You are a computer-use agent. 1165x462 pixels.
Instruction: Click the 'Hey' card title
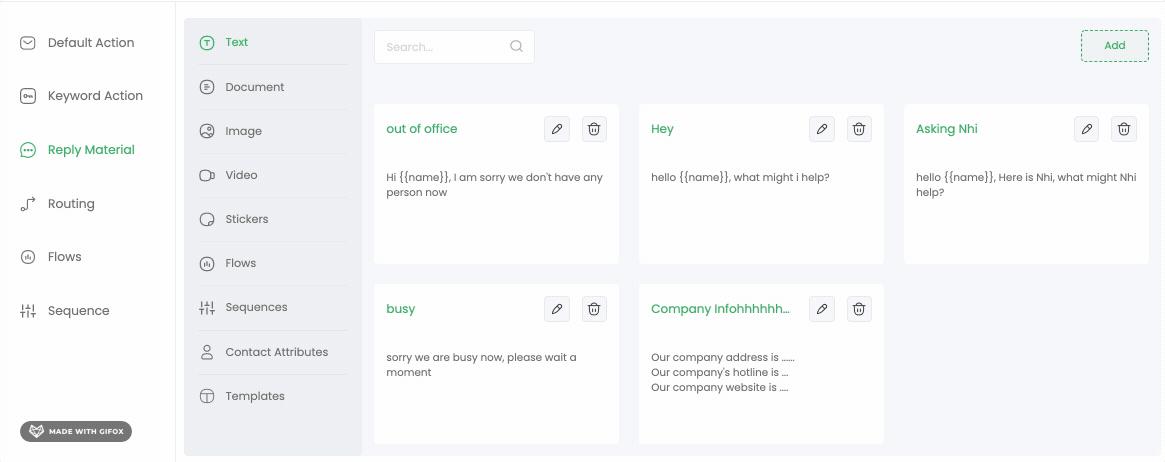[662, 129]
